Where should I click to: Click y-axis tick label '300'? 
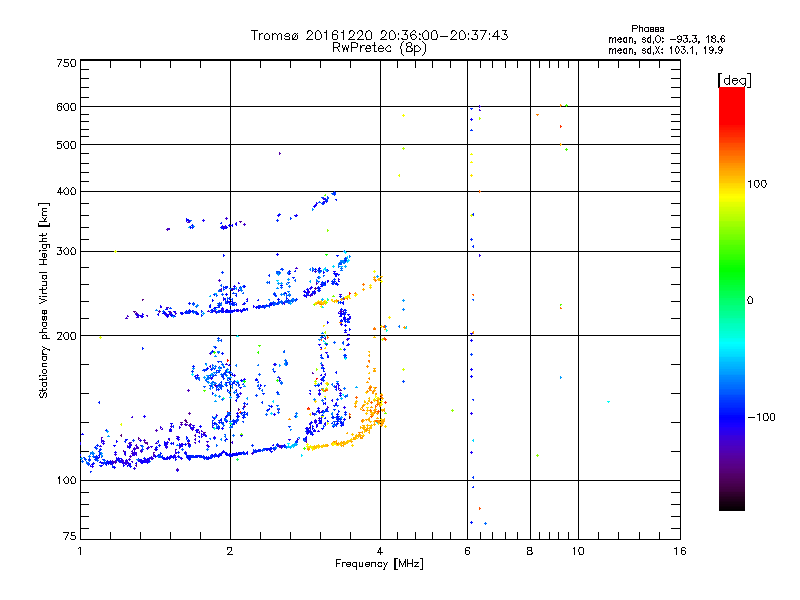click(x=66, y=251)
